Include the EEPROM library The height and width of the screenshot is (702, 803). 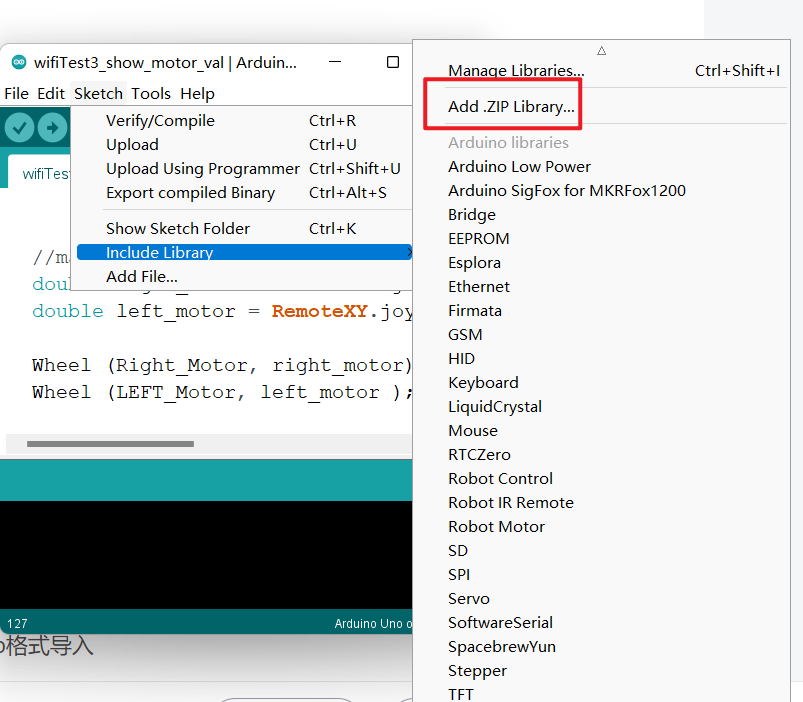coord(602,239)
